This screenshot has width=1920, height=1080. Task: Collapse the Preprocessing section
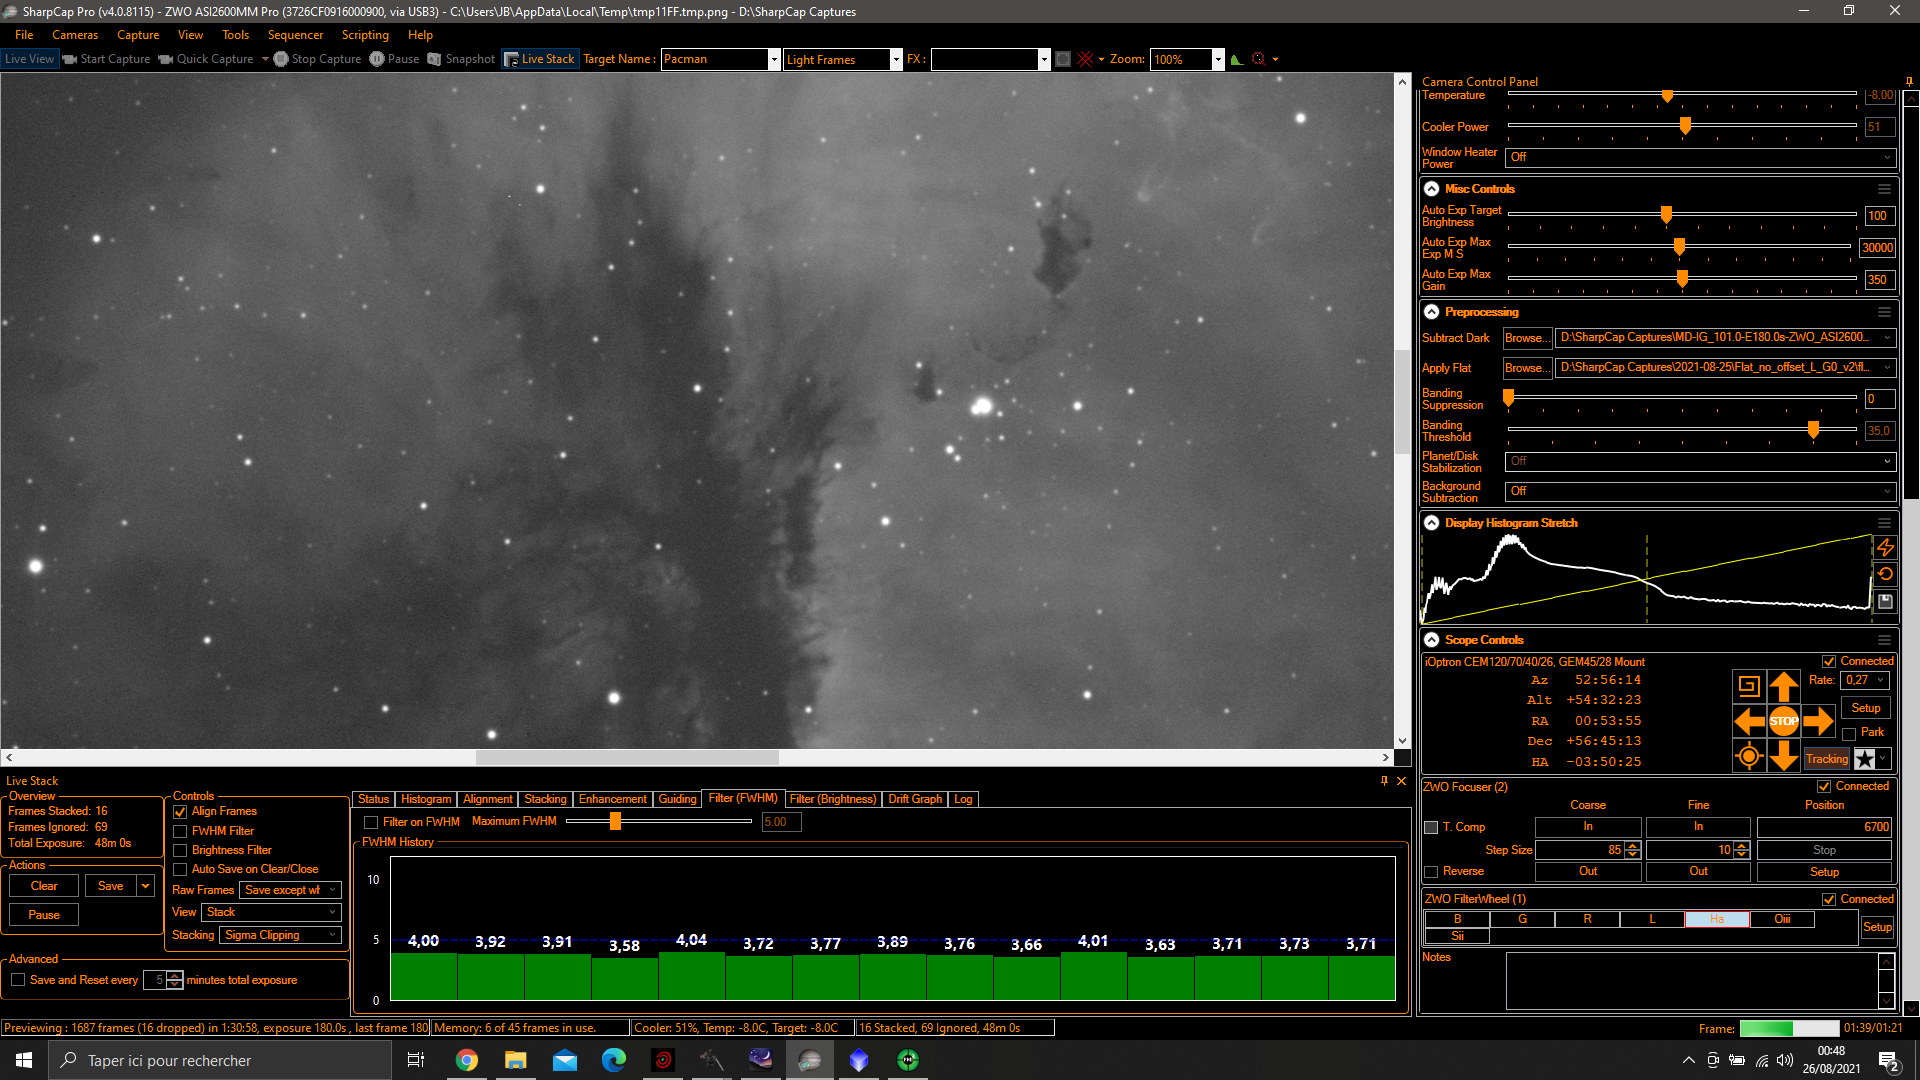[x=1431, y=312]
